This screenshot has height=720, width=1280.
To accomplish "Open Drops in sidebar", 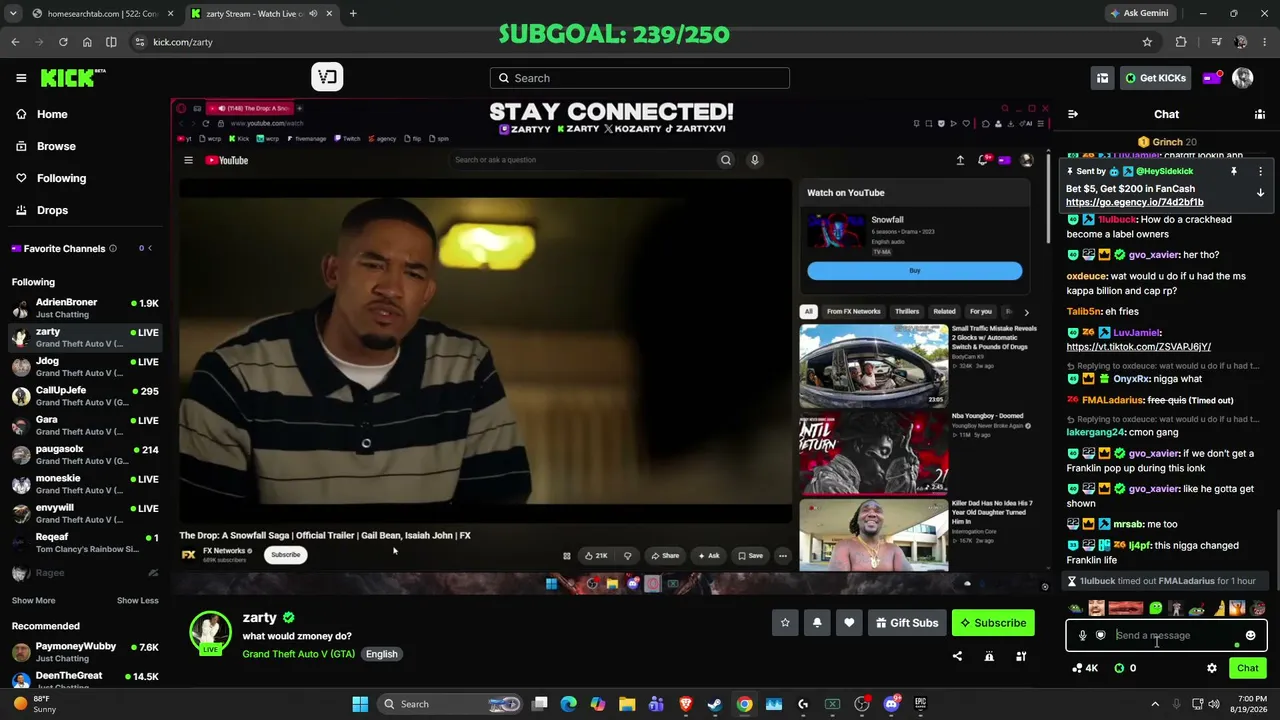I will point(85,210).
